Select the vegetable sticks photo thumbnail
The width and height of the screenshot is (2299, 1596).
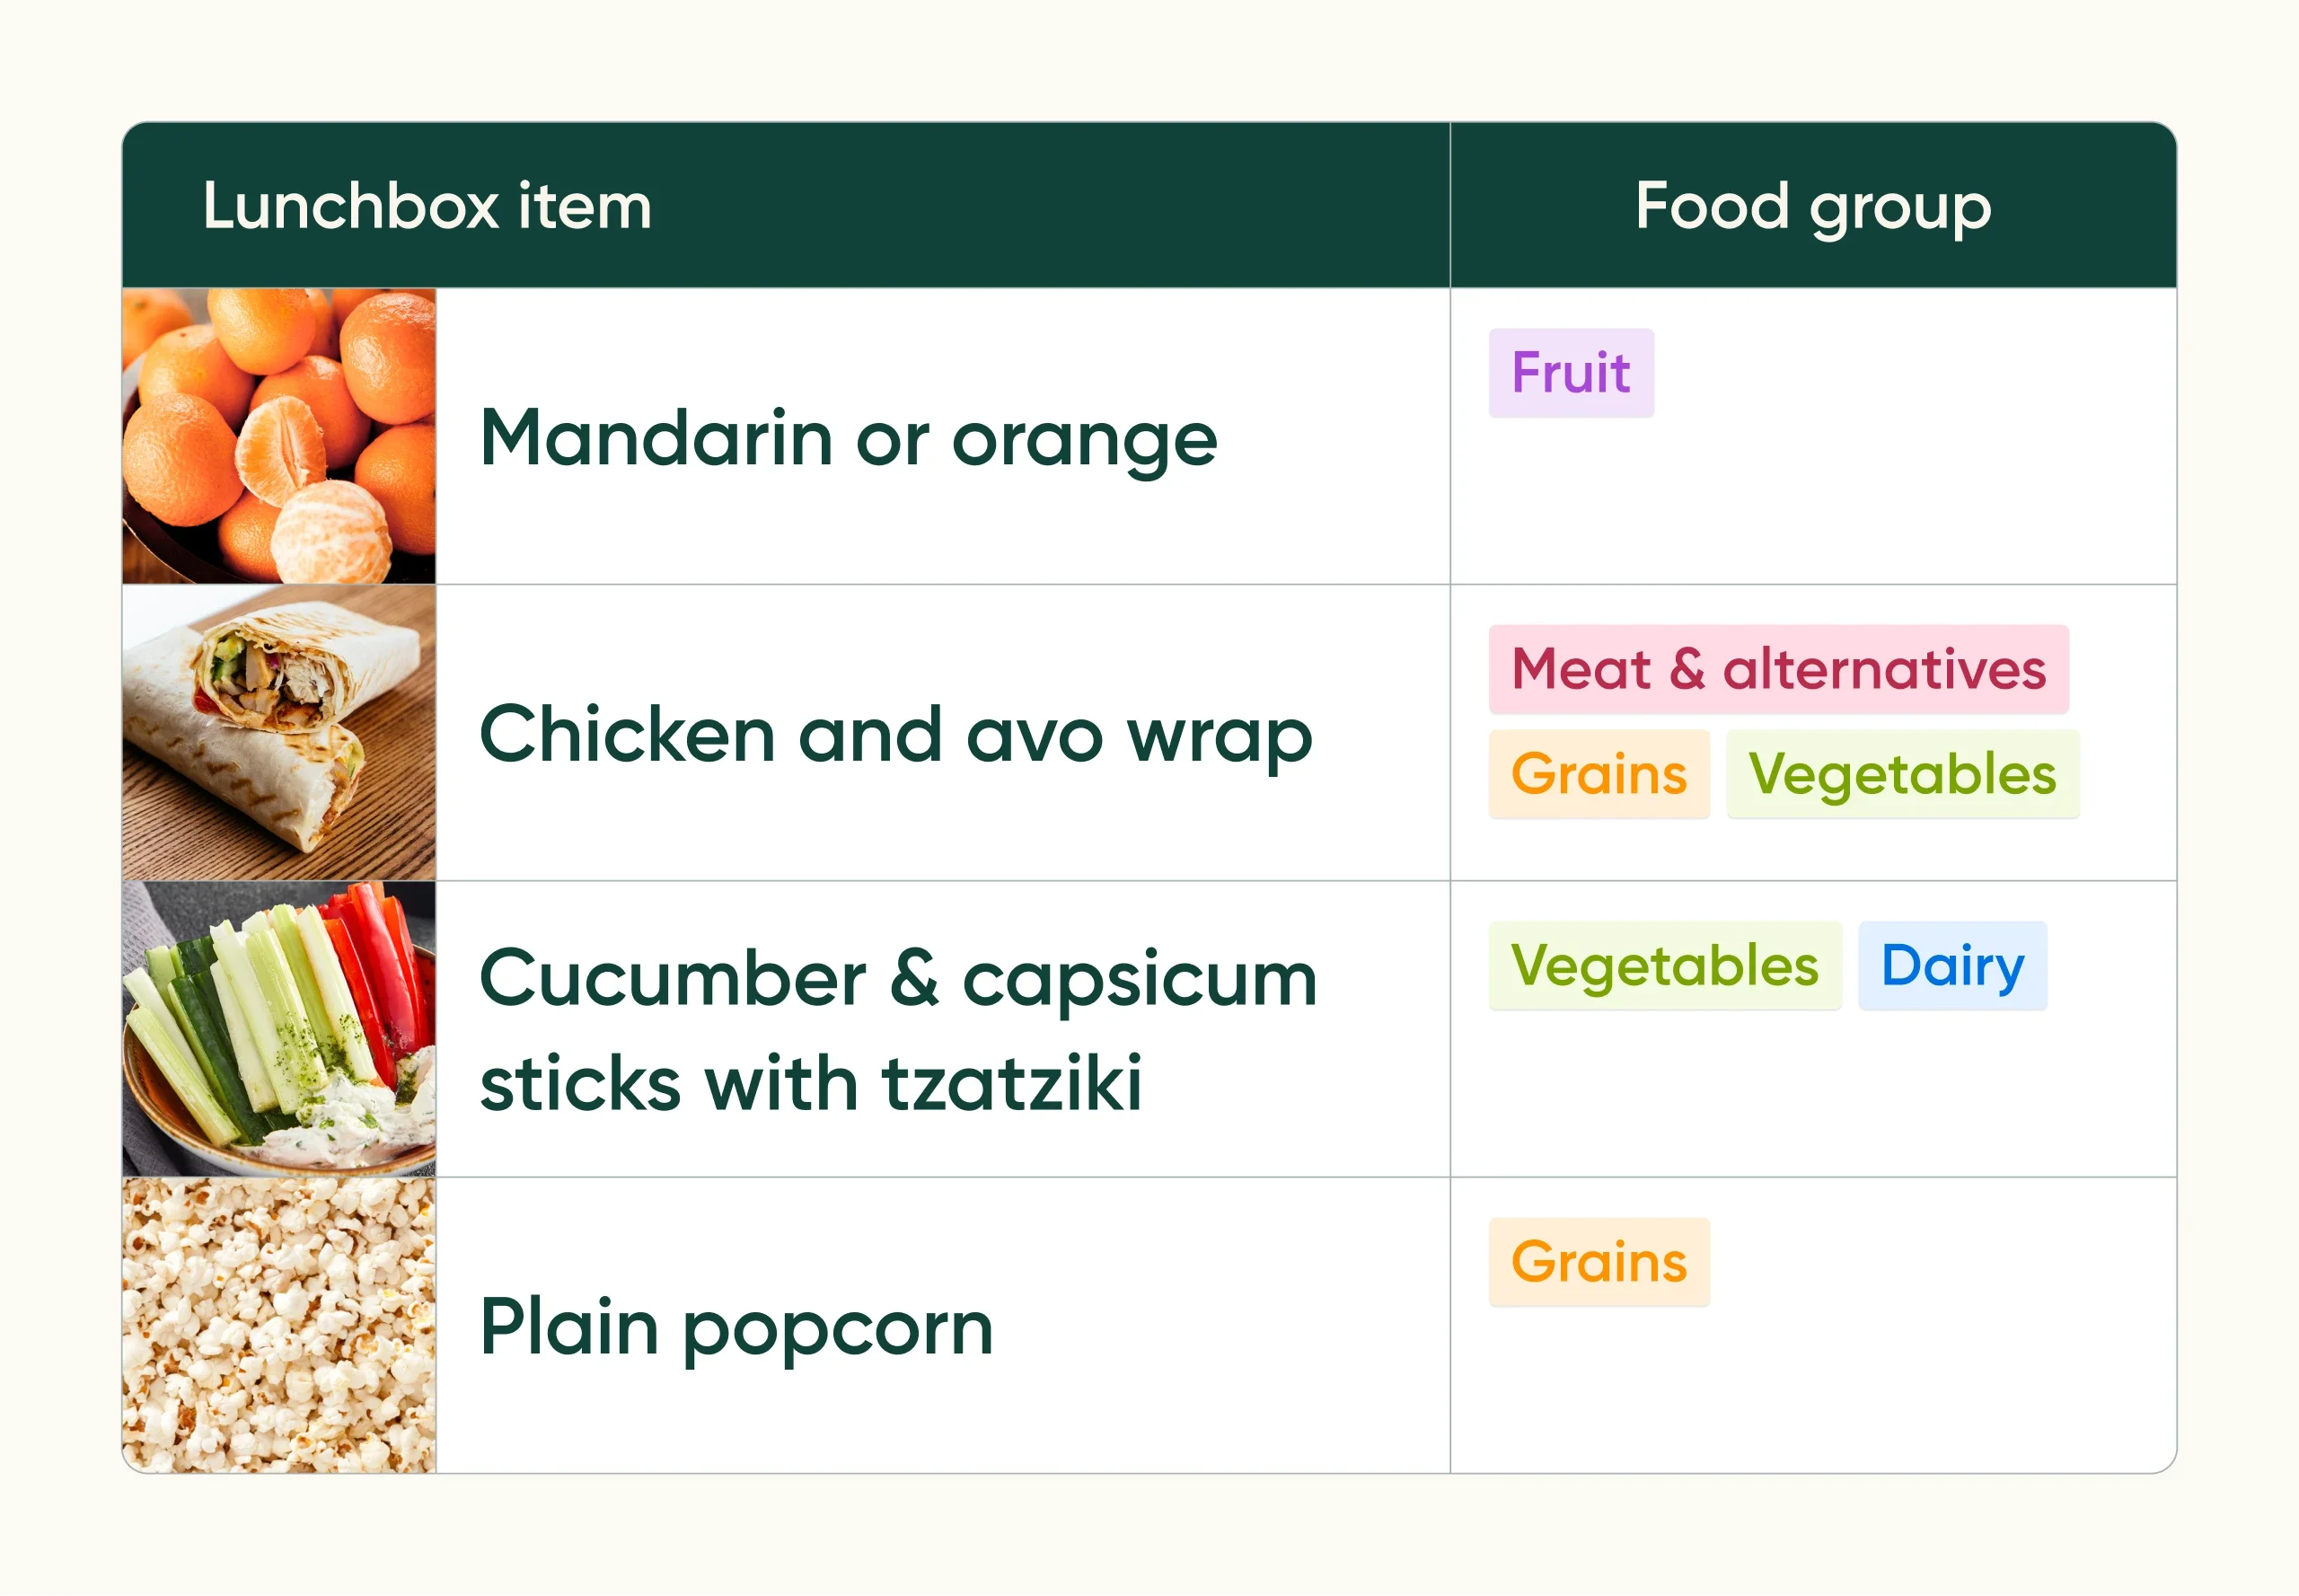(x=279, y=1028)
